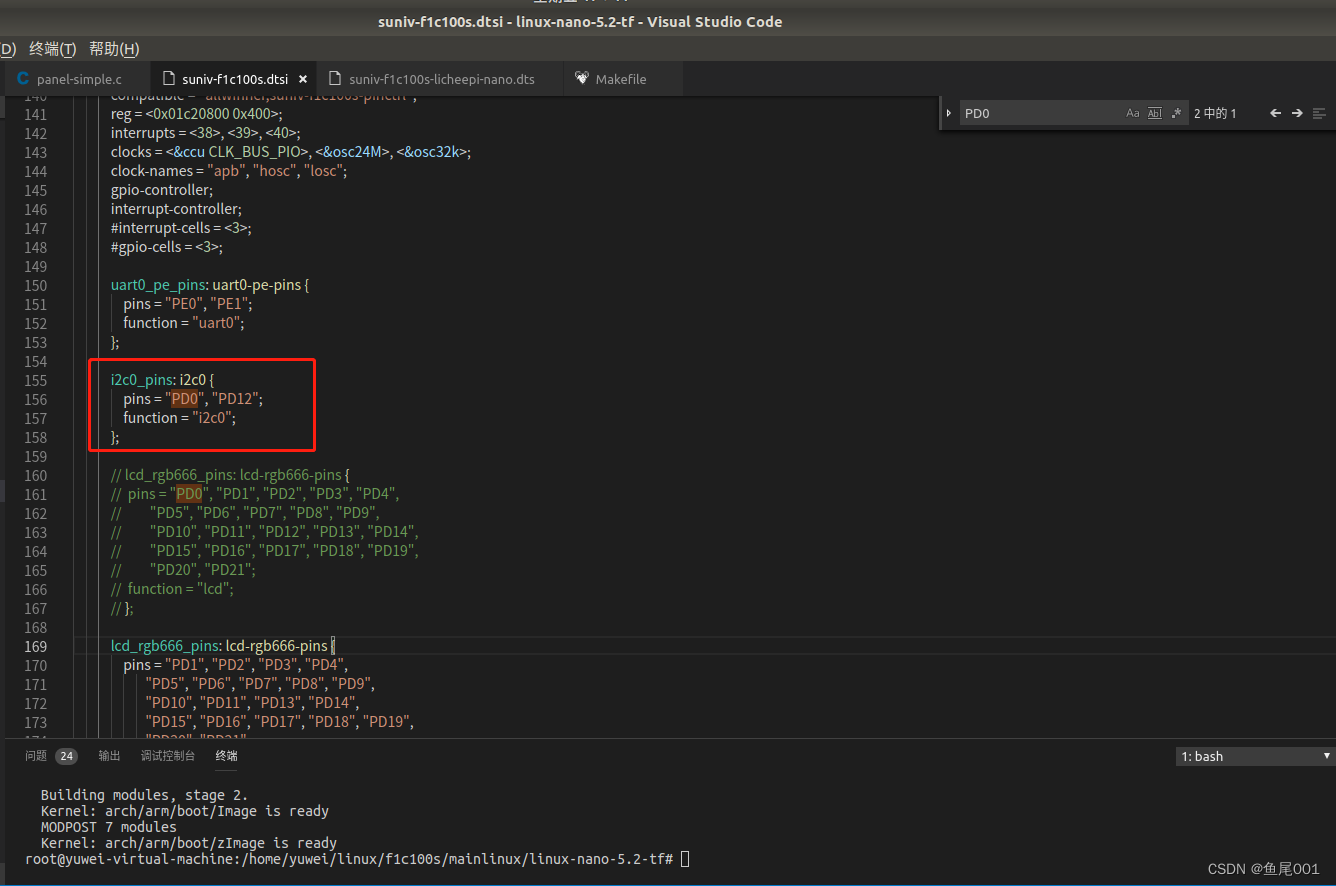
Task: Click the interrupt-controller; line
Action: coord(176,209)
